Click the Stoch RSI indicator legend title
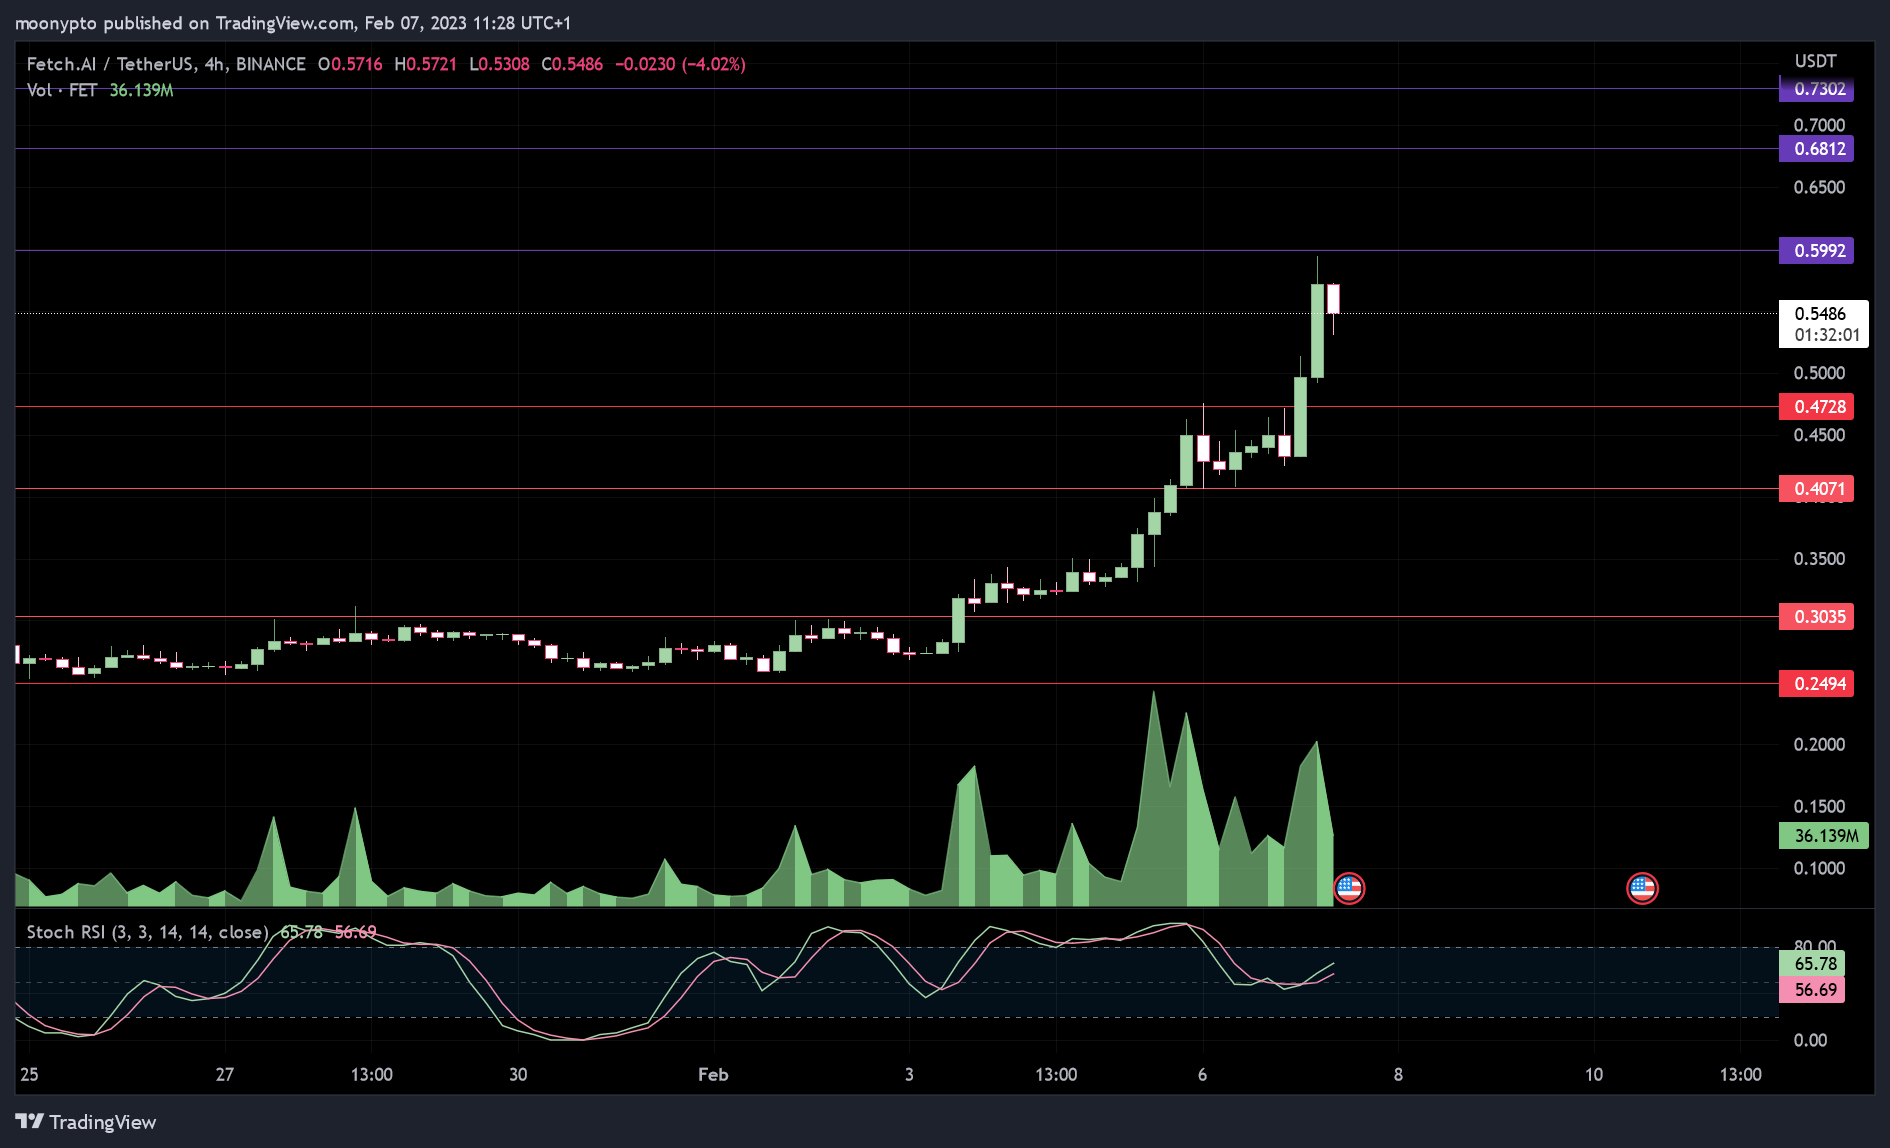1890x1148 pixels. 147,932
